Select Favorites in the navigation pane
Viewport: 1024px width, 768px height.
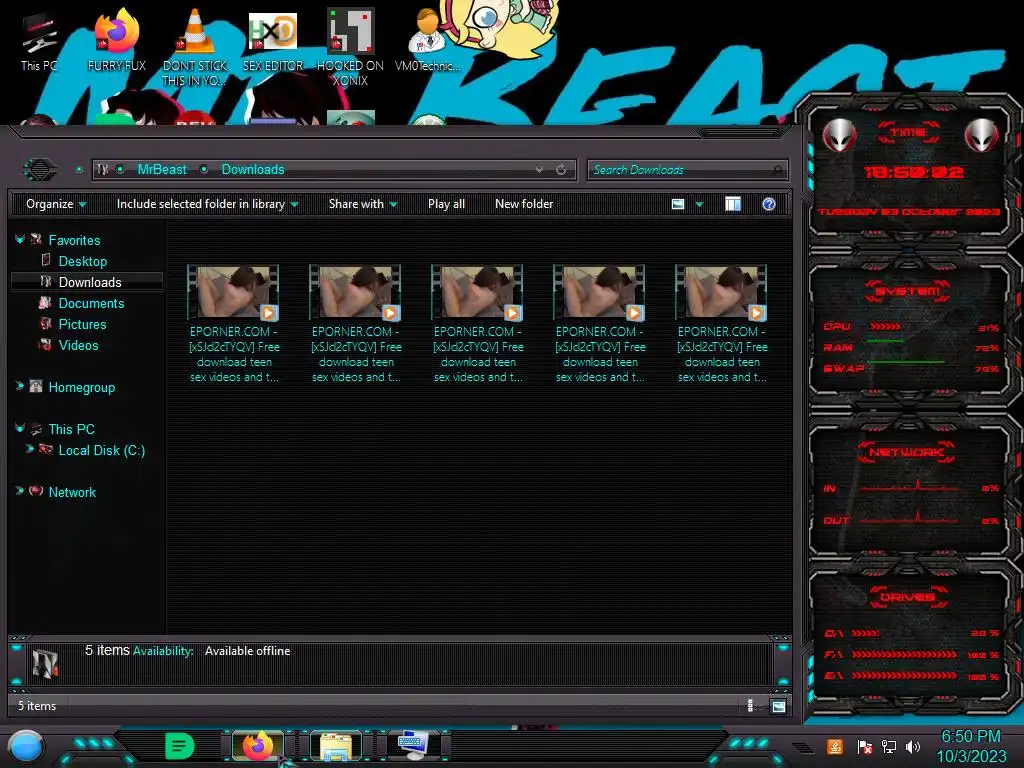[74, 240]
